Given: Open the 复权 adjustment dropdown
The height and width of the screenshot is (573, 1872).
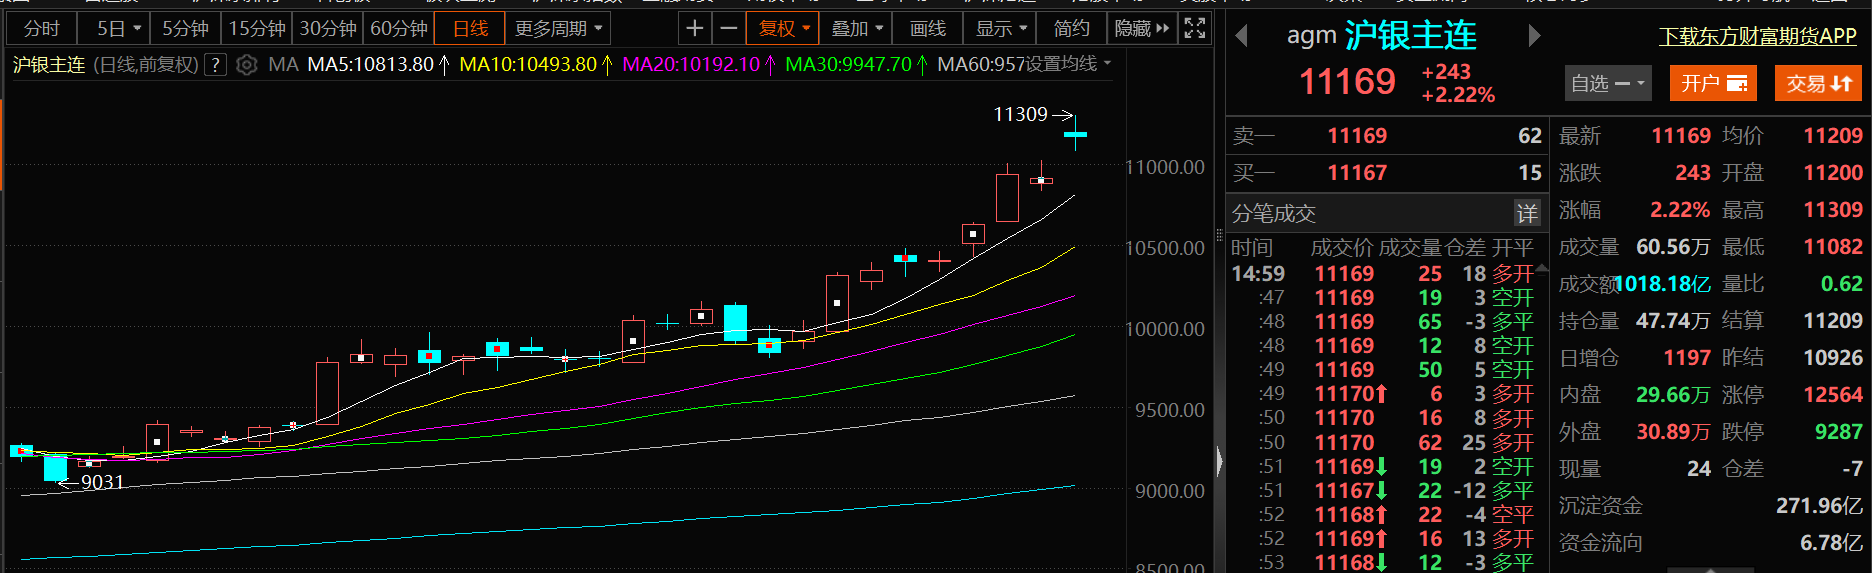Looking at the screenshot, I should pyautogui.click(x=783, y=29).
